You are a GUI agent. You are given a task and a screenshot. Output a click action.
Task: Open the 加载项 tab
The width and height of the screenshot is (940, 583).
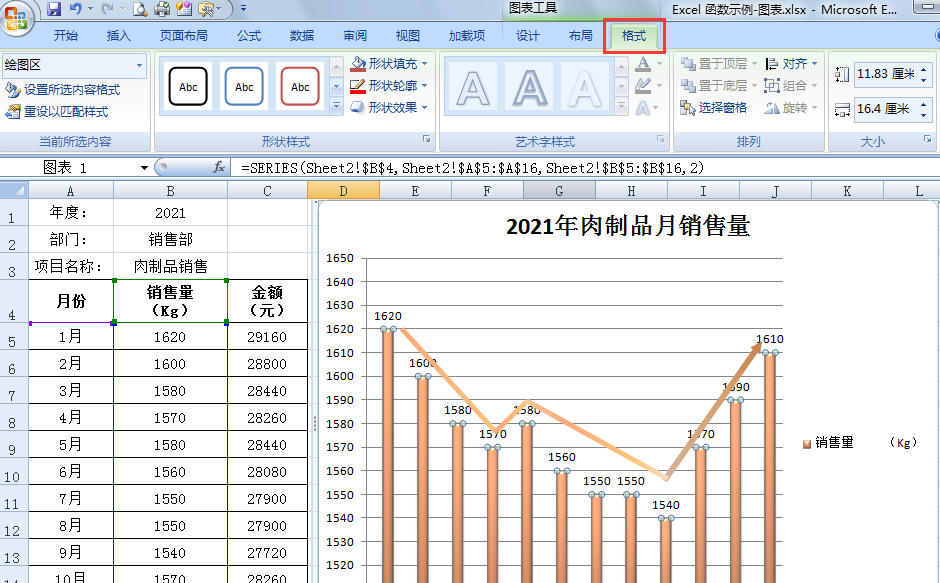pyautogui.click(x=466, y=36)
